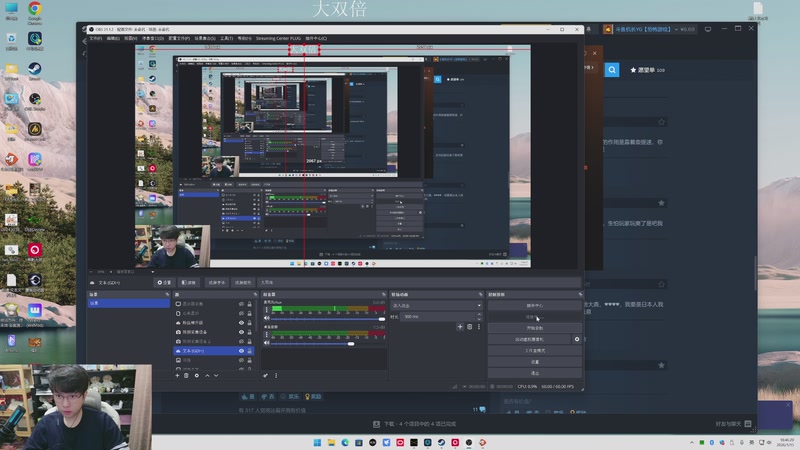Show the image-icon source below 文本 (GDI+)
The image size is (800, 450).
241,360
